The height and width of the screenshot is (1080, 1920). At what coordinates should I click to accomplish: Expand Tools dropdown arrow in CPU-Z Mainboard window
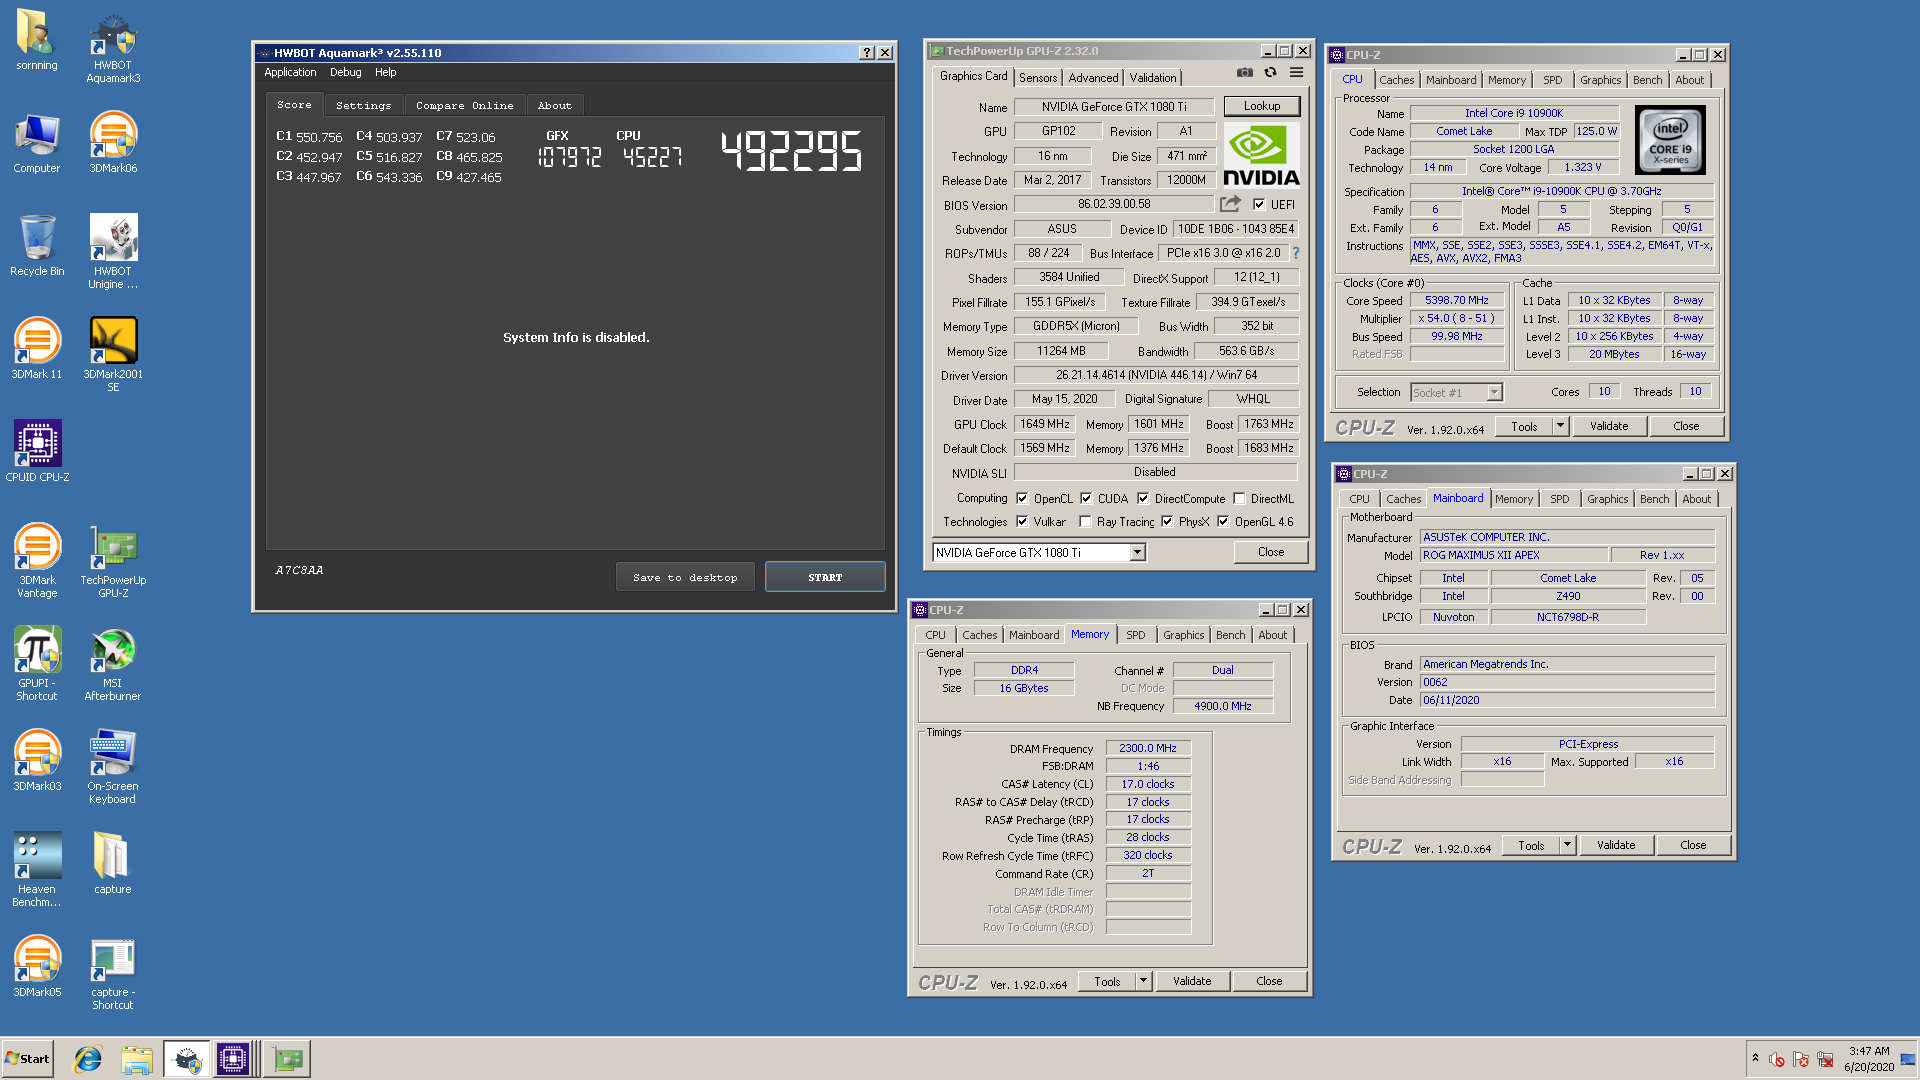point(1567,845)
